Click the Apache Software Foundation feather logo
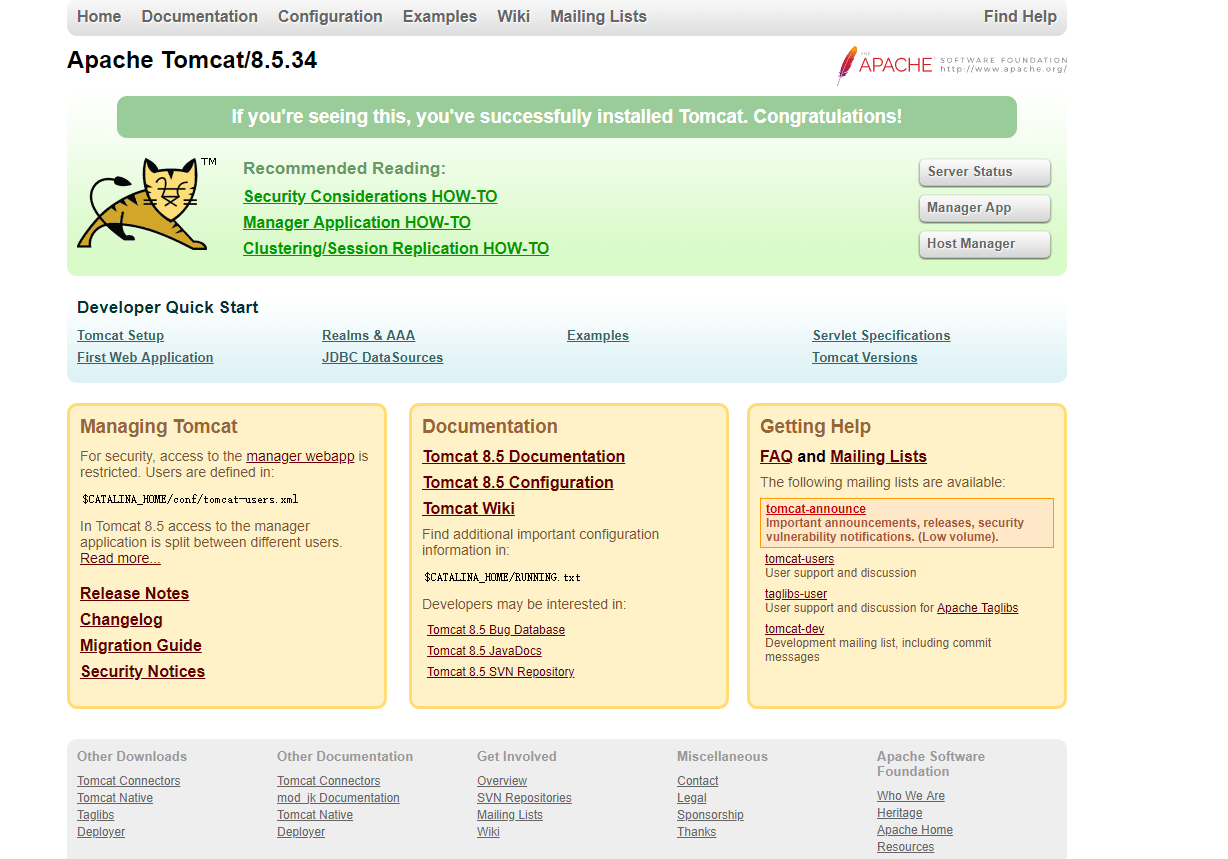The height and width of the screenshot is (859, 1228). [952, 65]
